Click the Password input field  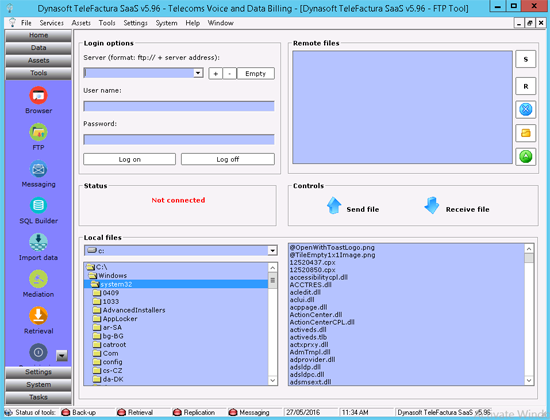[x=179, y=139]
